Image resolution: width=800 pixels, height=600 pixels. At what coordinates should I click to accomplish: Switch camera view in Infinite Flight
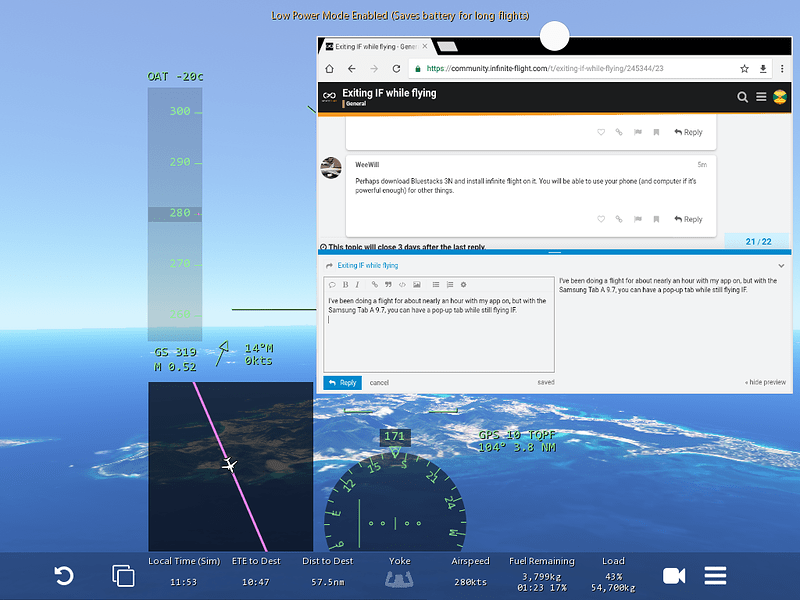673,576
